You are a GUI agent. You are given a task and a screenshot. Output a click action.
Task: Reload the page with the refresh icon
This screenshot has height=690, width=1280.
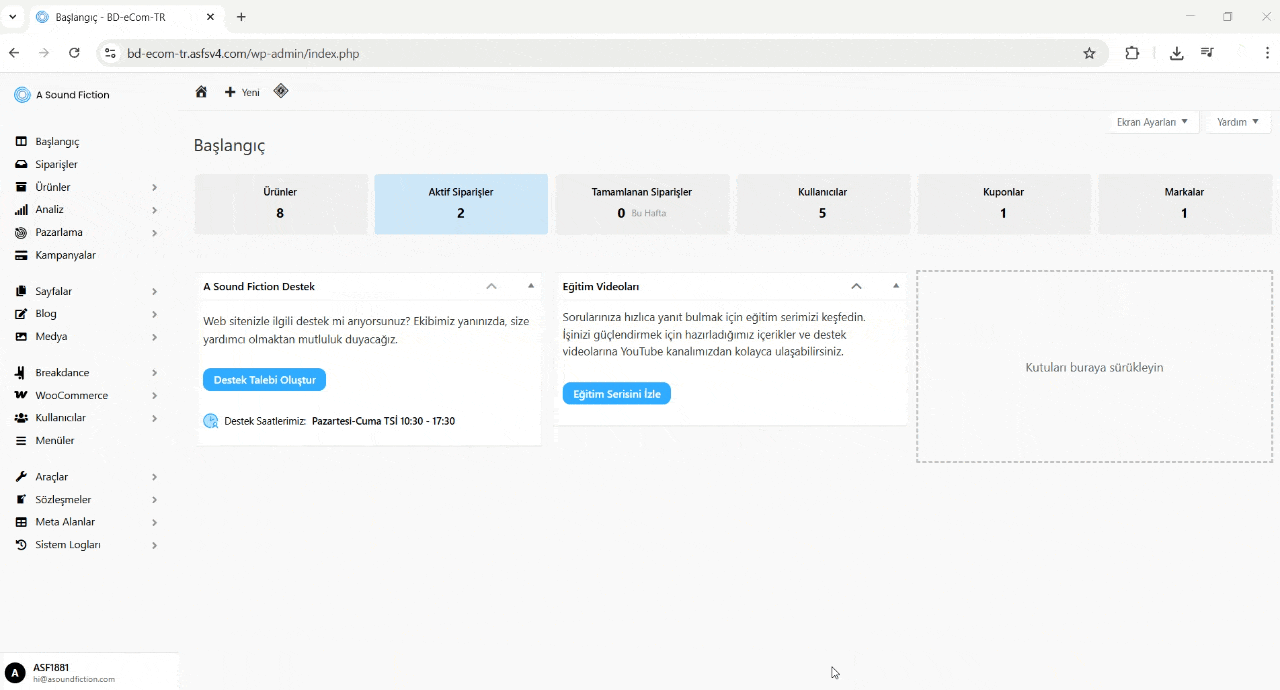pos(74,54)
